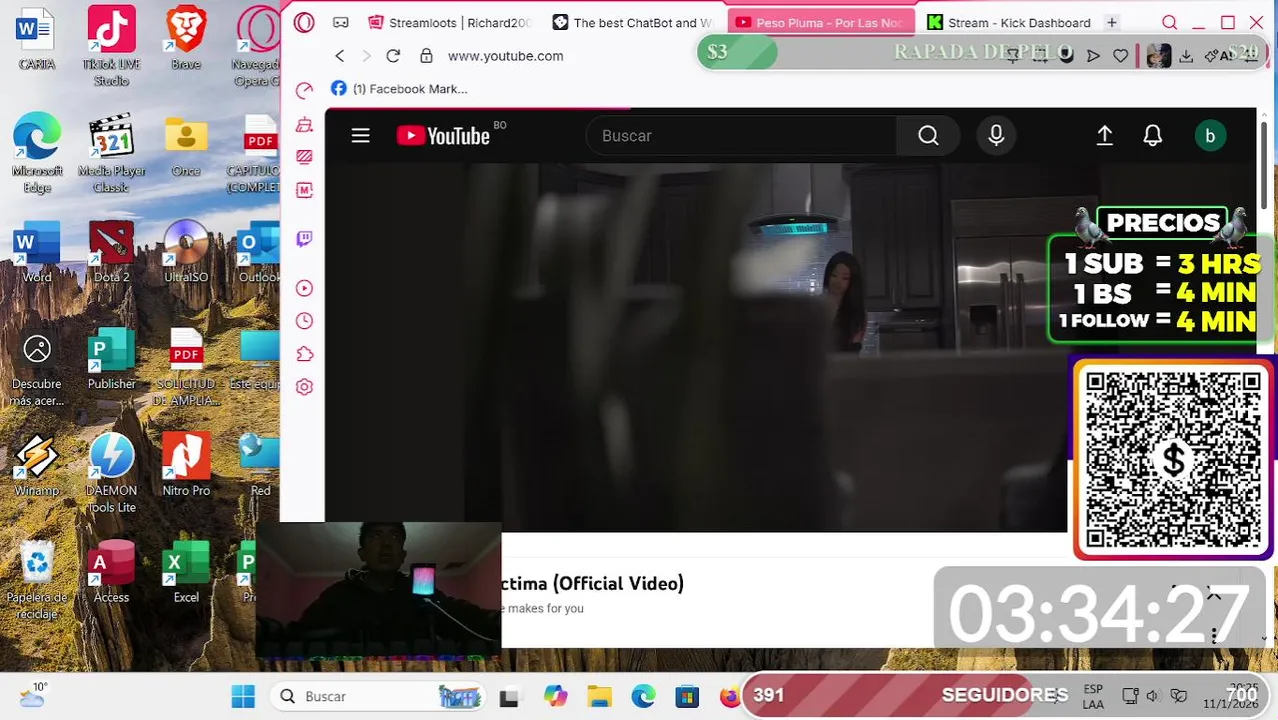This screenshot has width=1278, height=720.
Task: Open Descubre más acerca desktop icon
Action: pyautogui.click(x=37, y=369)
